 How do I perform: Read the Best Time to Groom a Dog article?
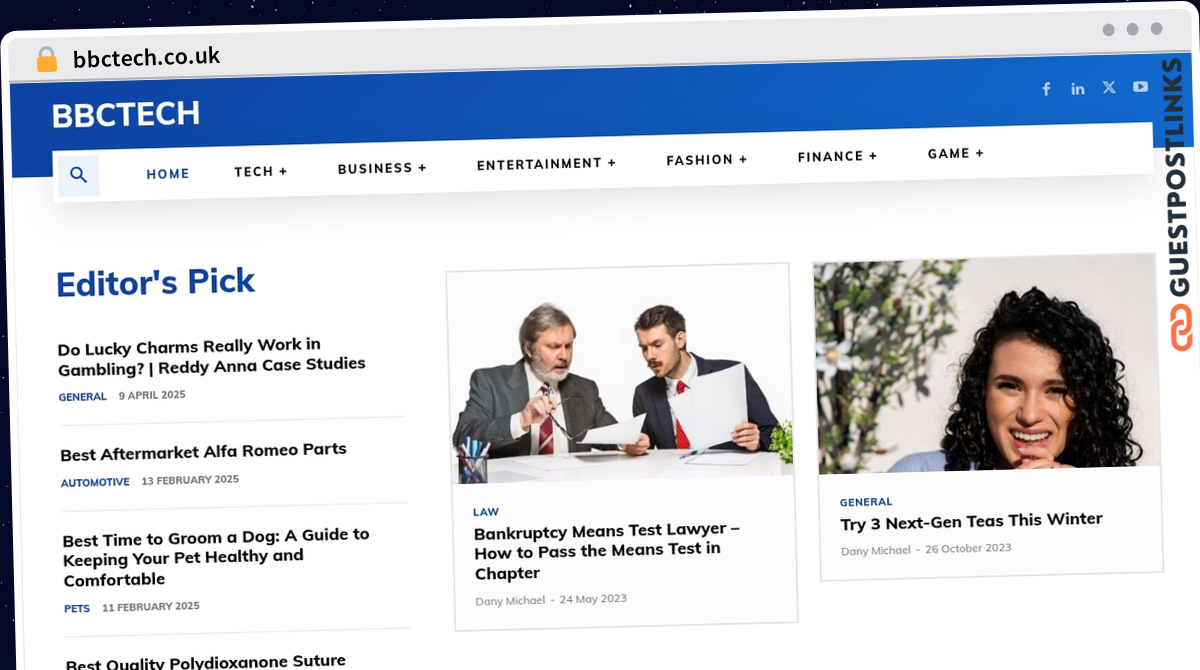(216, 557)
